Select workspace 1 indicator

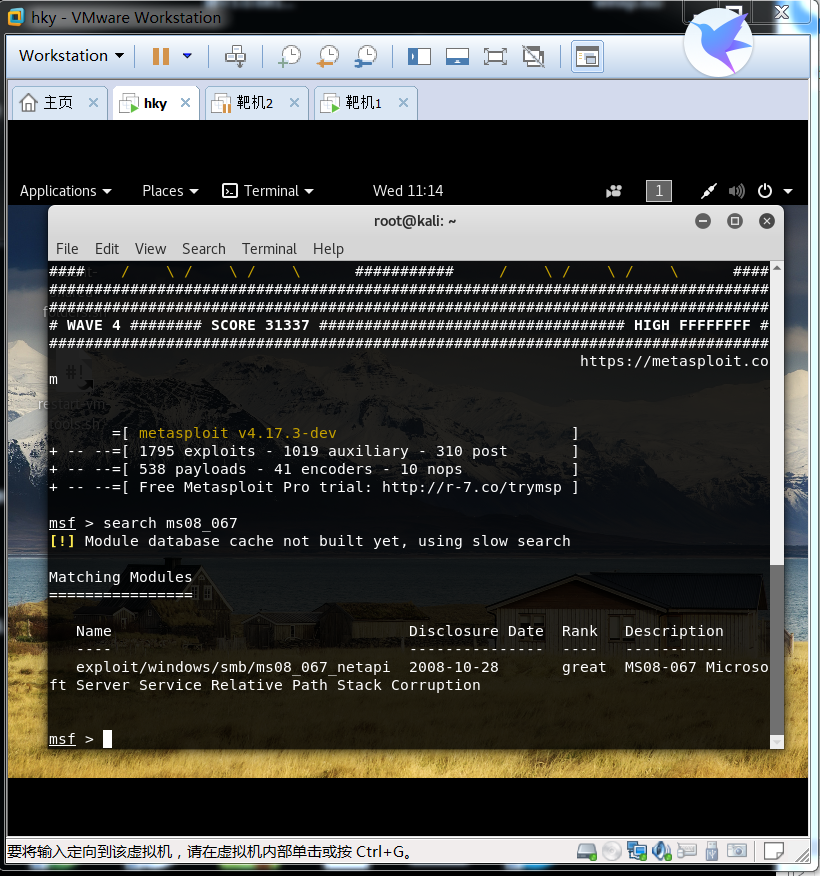click(x=659, y=191)
